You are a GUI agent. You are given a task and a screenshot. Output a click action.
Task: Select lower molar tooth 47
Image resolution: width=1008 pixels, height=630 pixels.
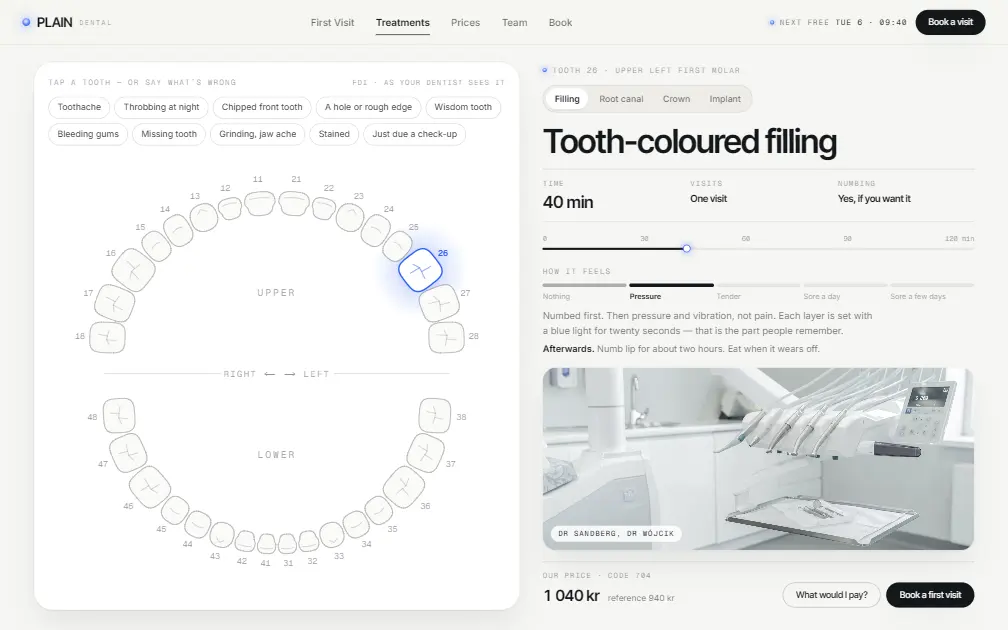coord(128,453)
